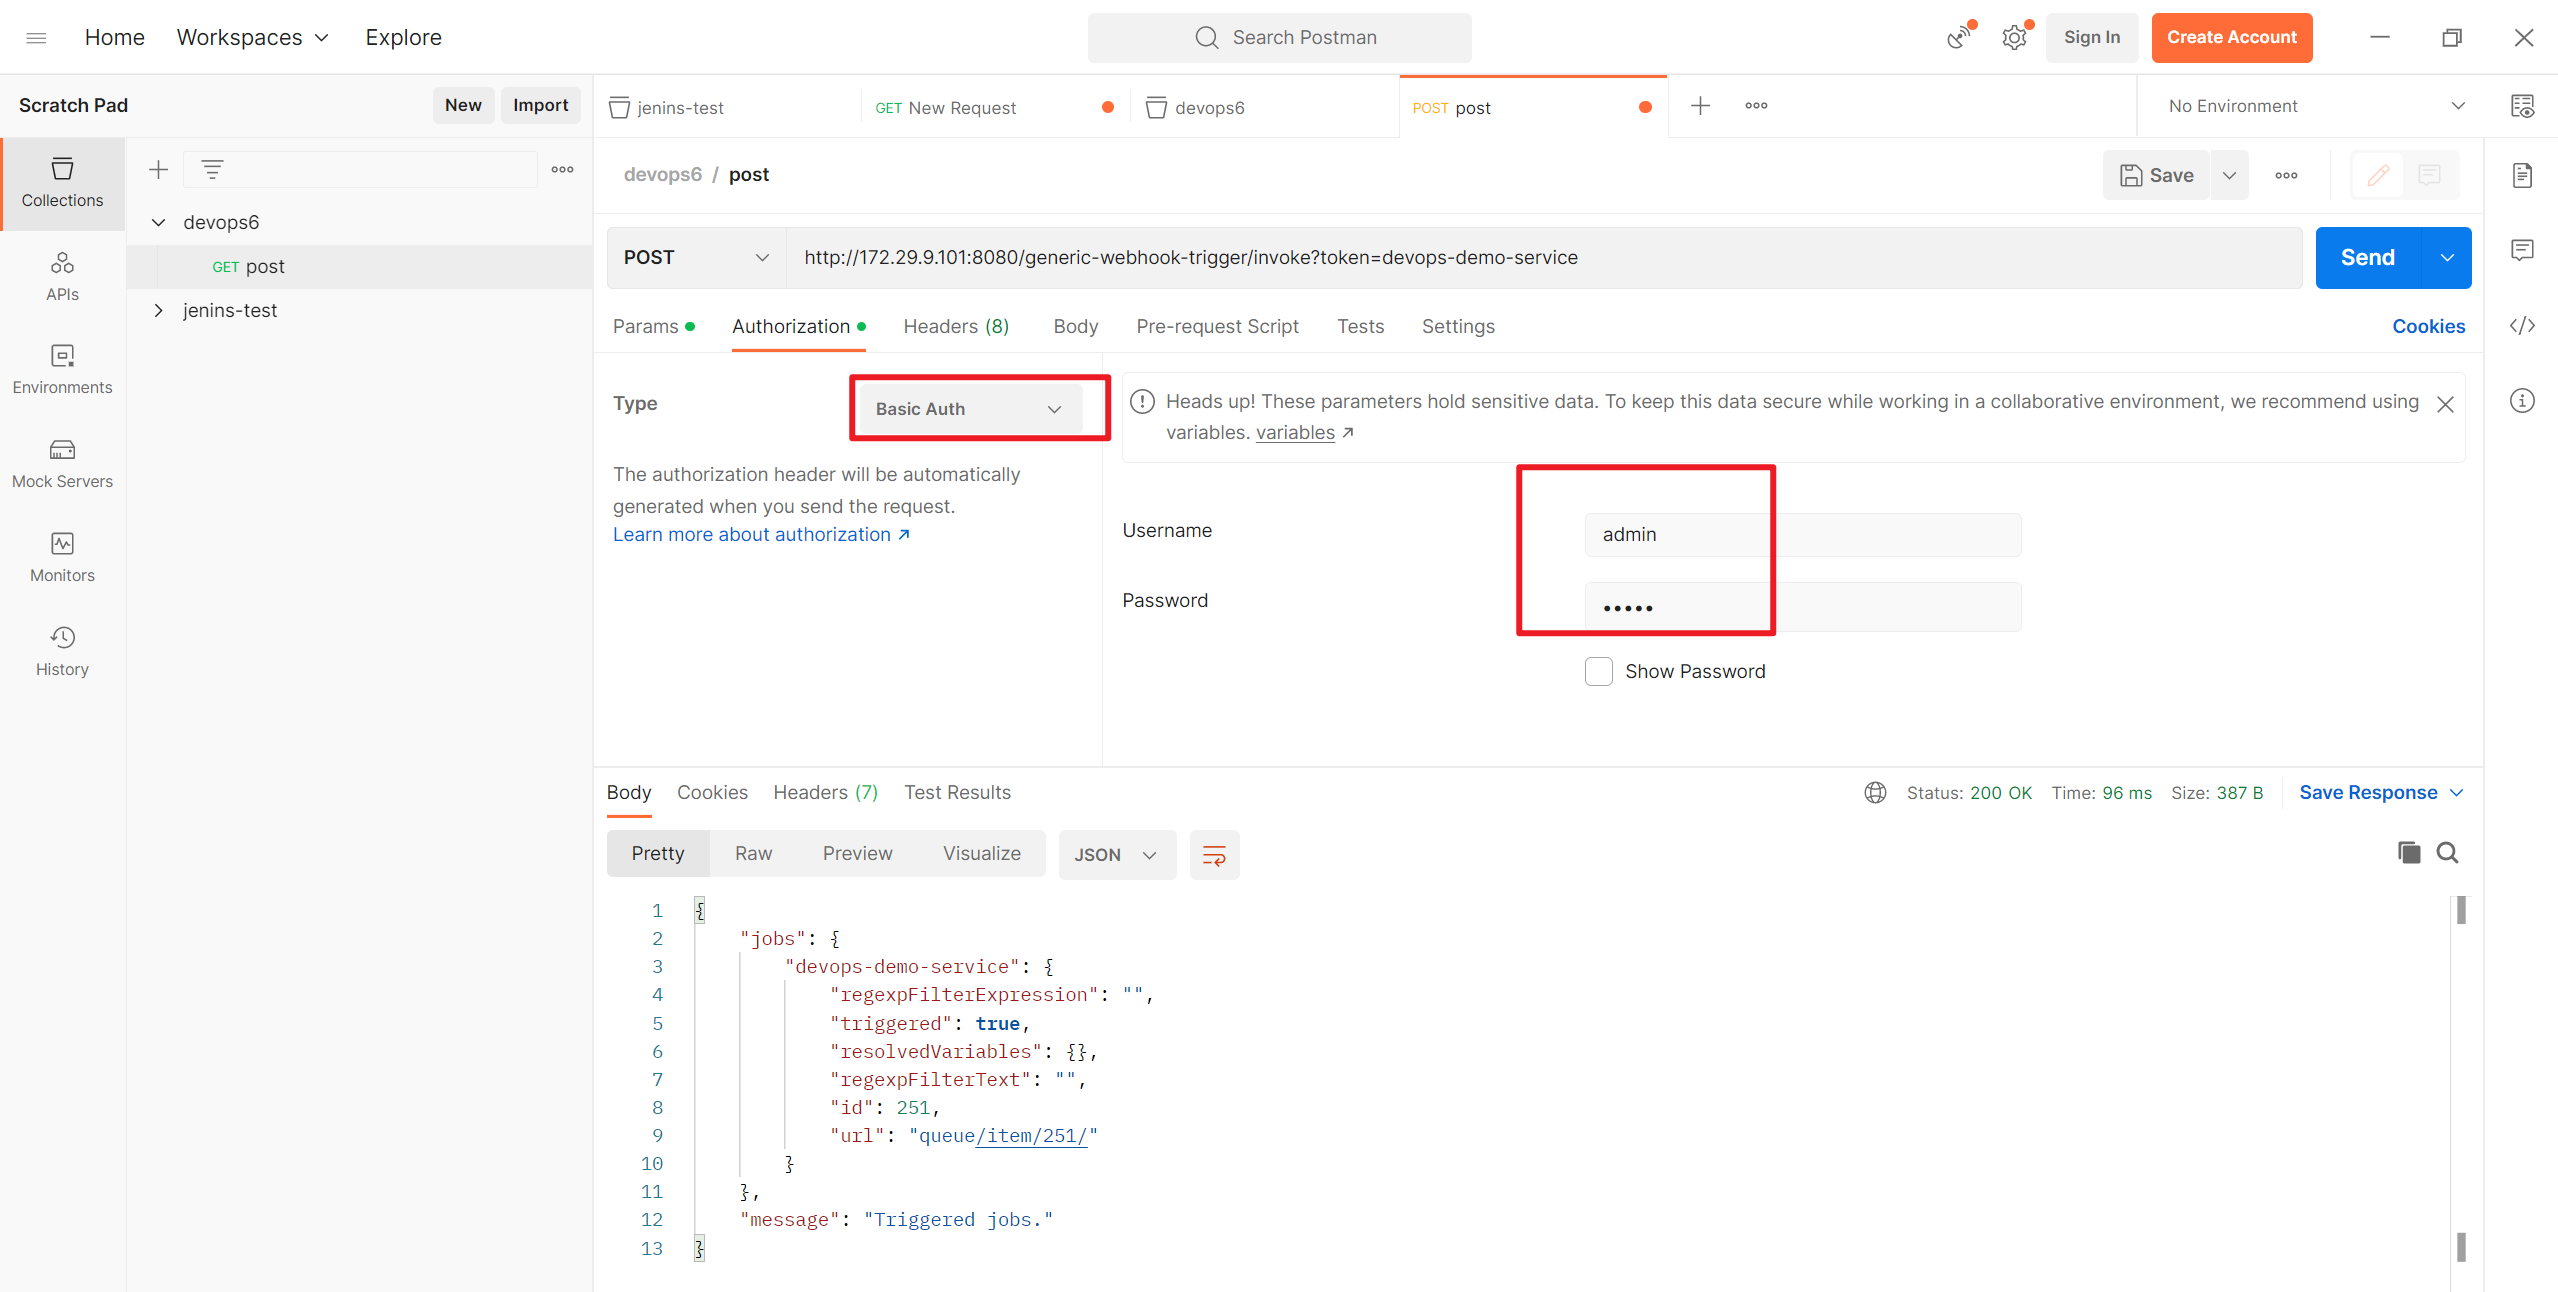The image size is (2558, 1292).
Task: Open the POST method dropdown
Action: click(x=696, y=258)
